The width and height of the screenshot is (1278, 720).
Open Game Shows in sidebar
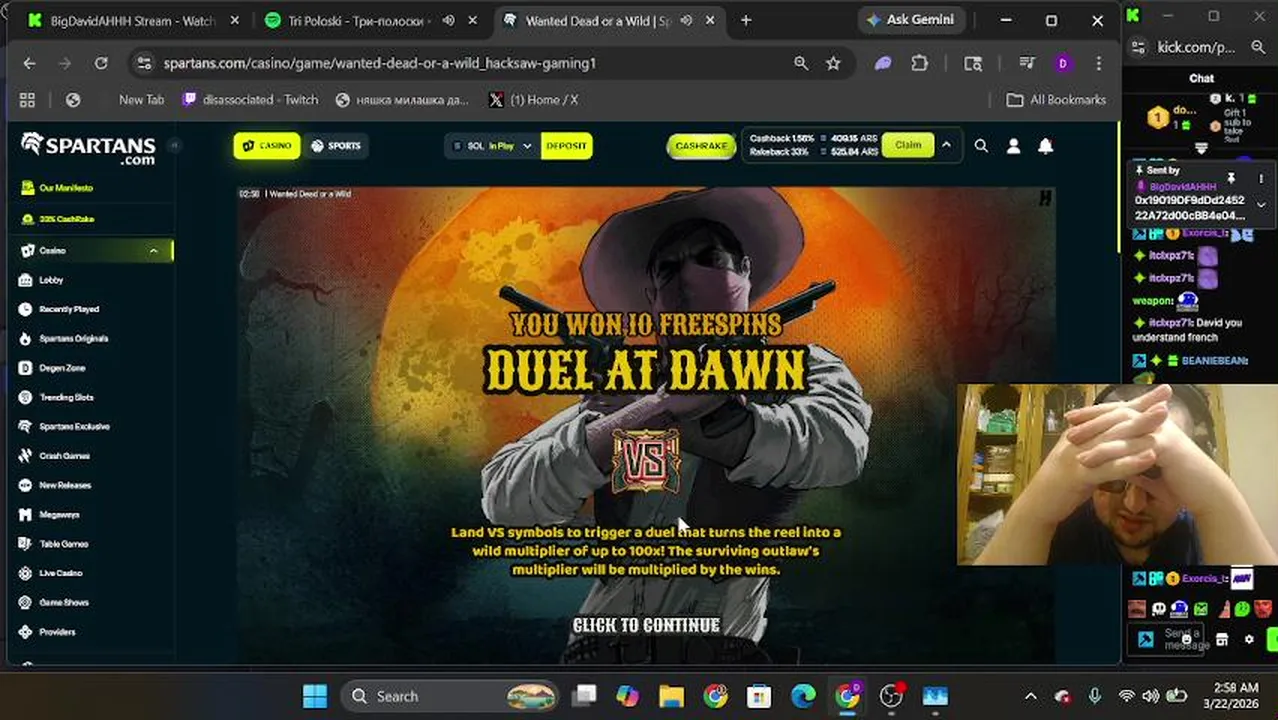[x=64, y=603]
